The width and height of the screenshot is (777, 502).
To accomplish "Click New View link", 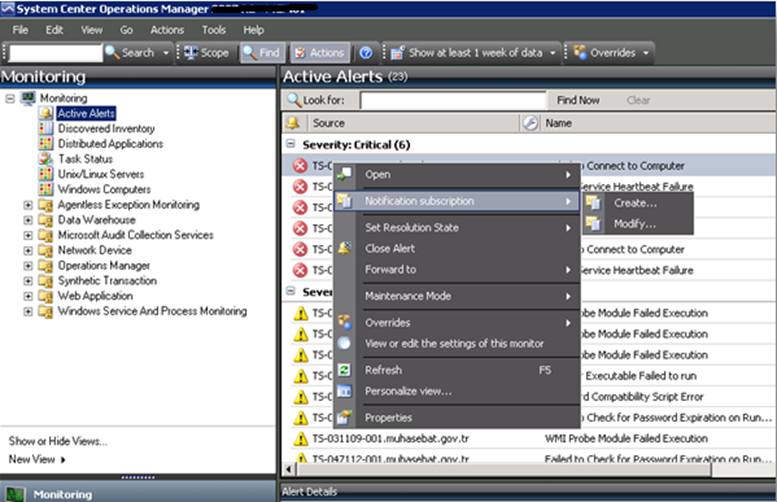I will click(37, 459).
